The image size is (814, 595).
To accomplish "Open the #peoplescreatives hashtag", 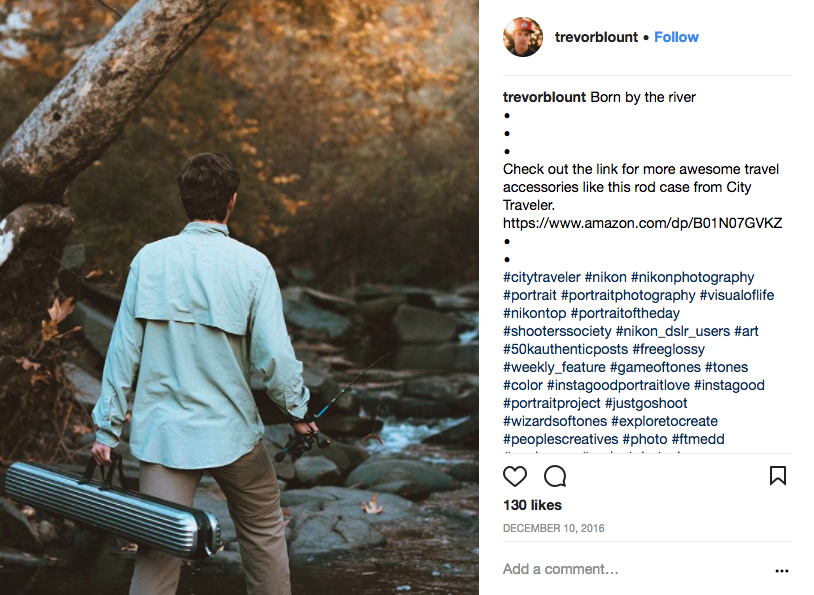I will [x=560, y=439].
